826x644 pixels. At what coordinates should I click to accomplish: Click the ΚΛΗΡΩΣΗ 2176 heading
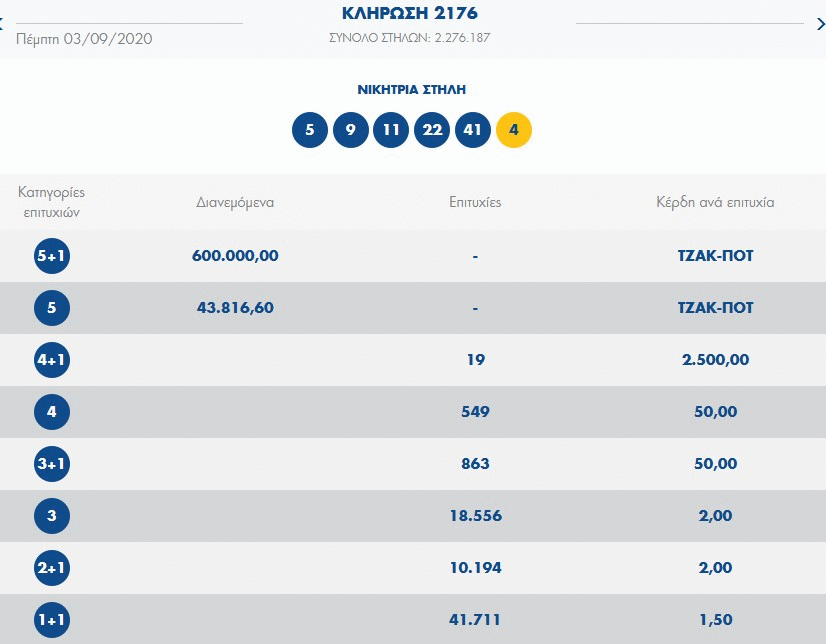coord(412,13)
